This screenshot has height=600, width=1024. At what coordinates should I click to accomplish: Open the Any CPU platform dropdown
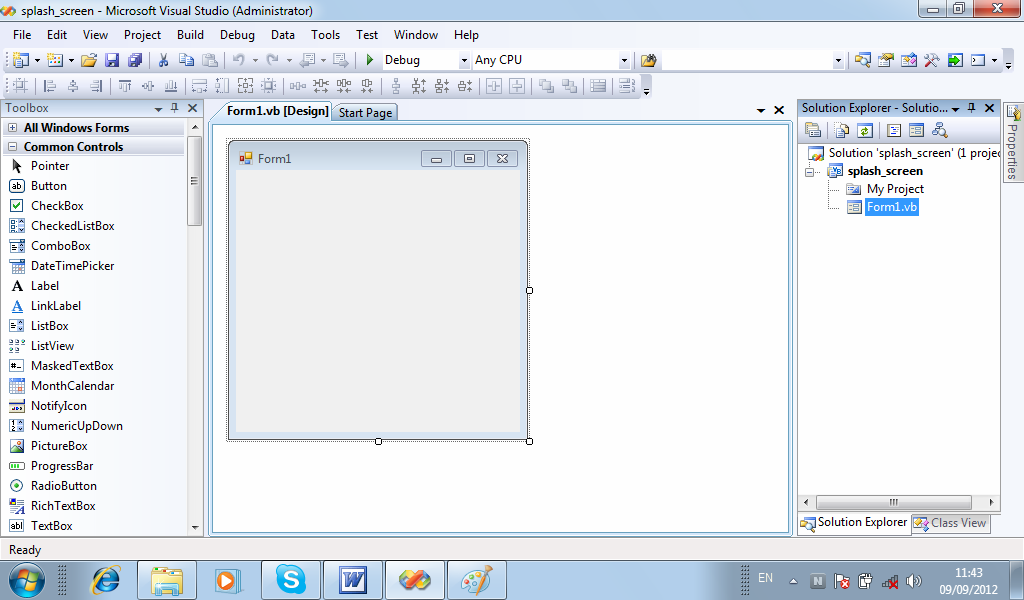coord(626,59)
